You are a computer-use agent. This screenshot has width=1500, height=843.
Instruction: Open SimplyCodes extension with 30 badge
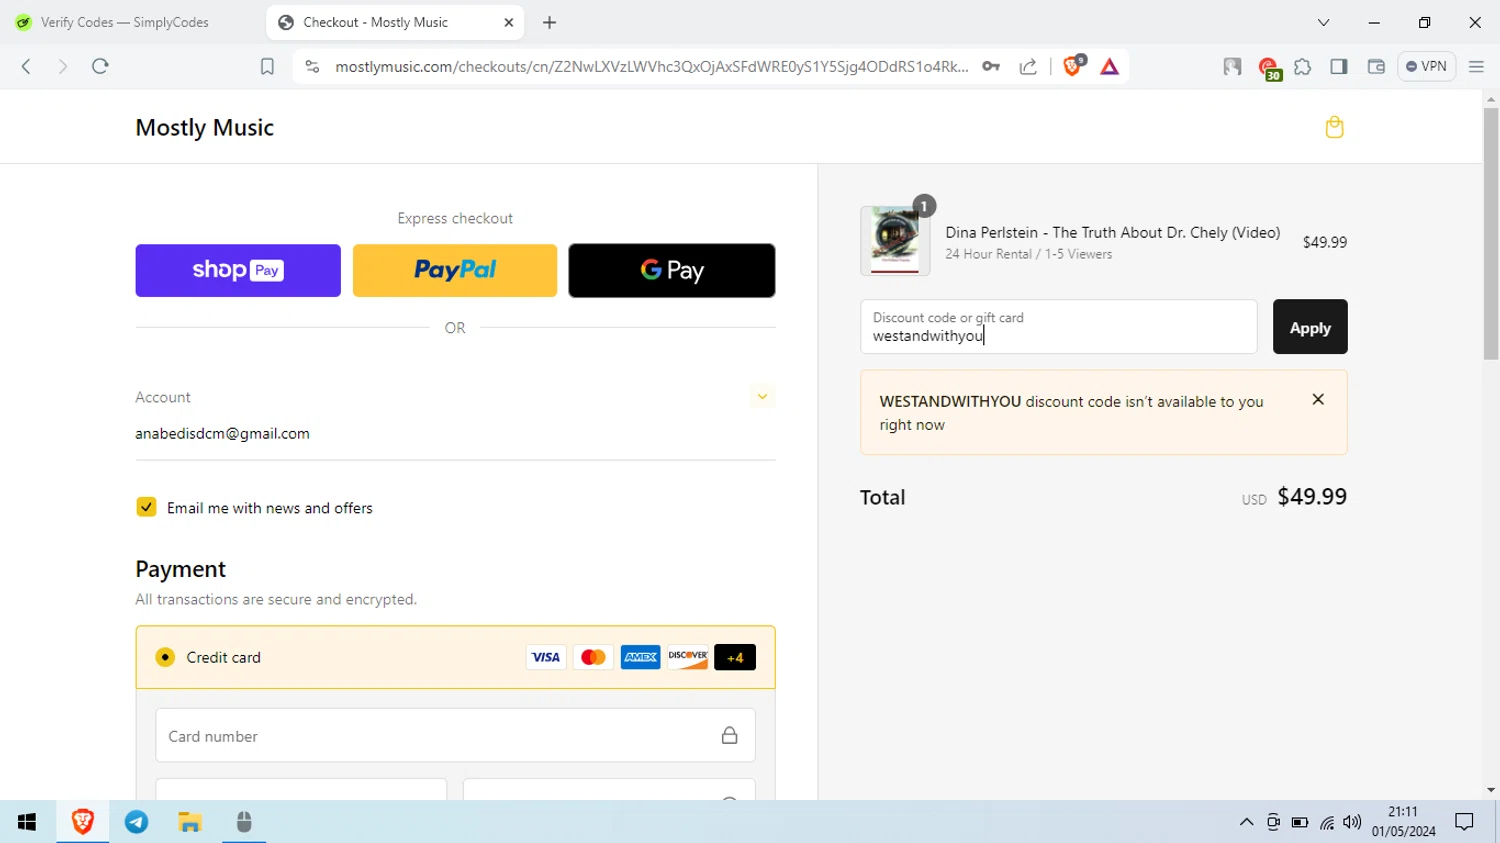point(1270,68)
